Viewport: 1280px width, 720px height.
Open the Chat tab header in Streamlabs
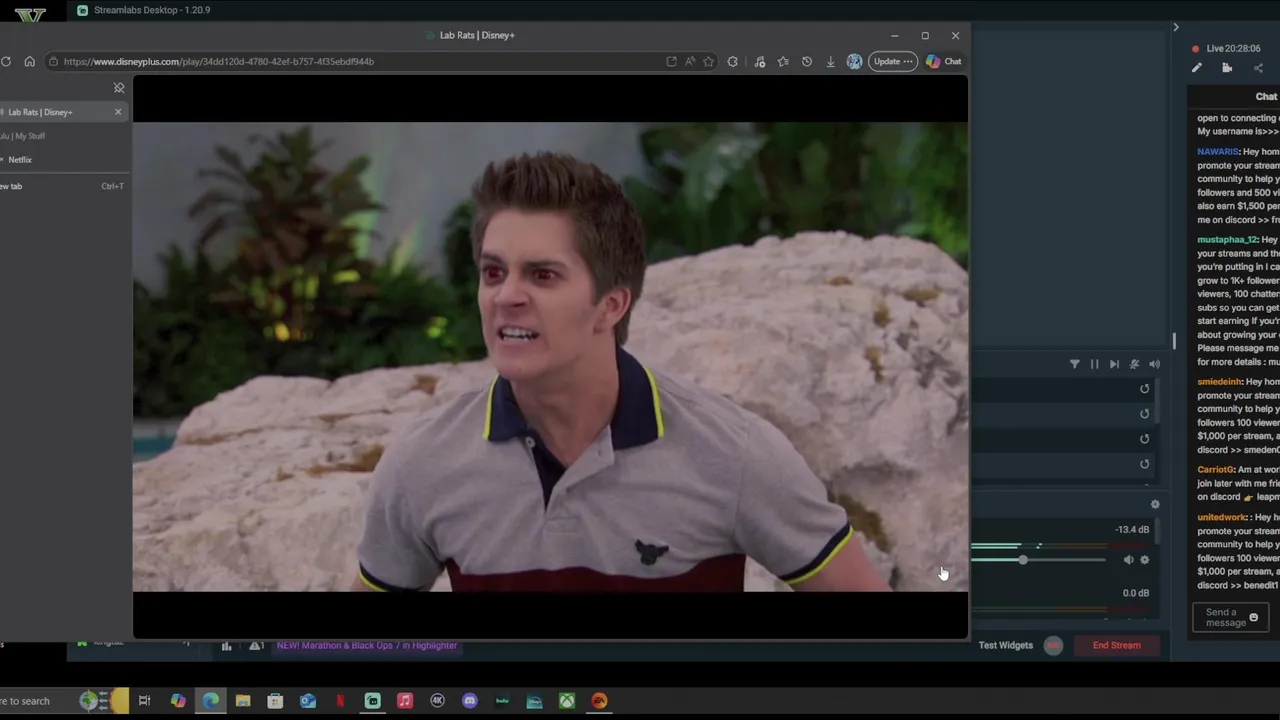(x=1266, y=97)
